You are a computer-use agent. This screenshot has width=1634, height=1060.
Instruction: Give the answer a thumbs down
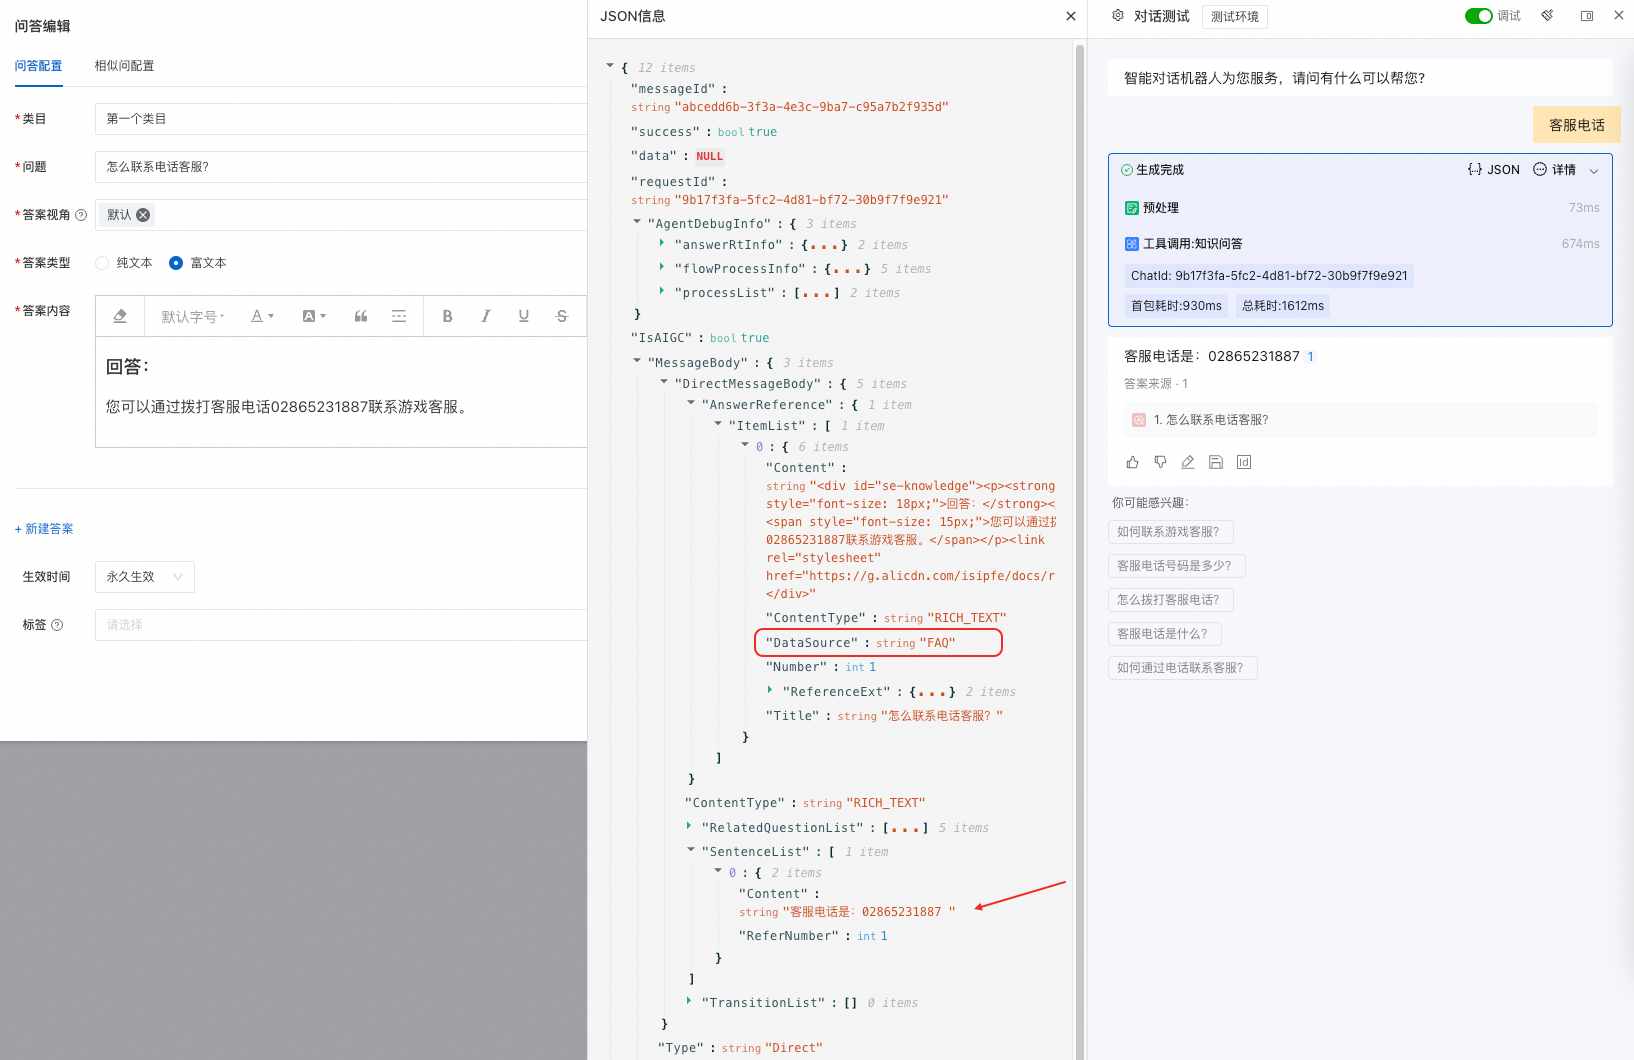(1160, 462)
